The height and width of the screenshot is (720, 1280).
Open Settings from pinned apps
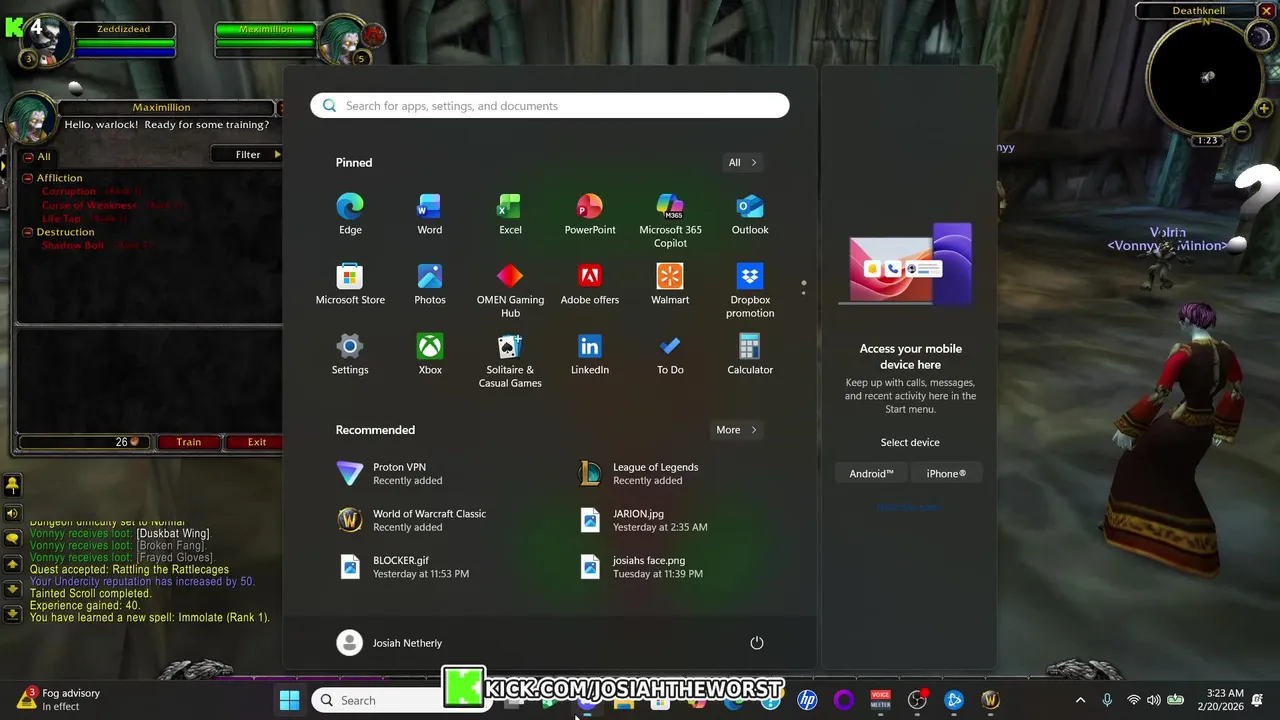click(x=350, y=354)
